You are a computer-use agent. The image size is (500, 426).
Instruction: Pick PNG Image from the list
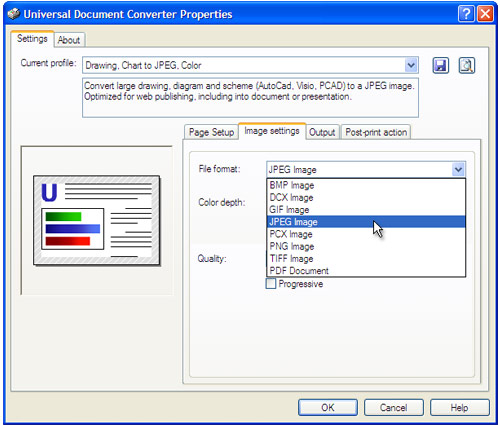[366, 246]
